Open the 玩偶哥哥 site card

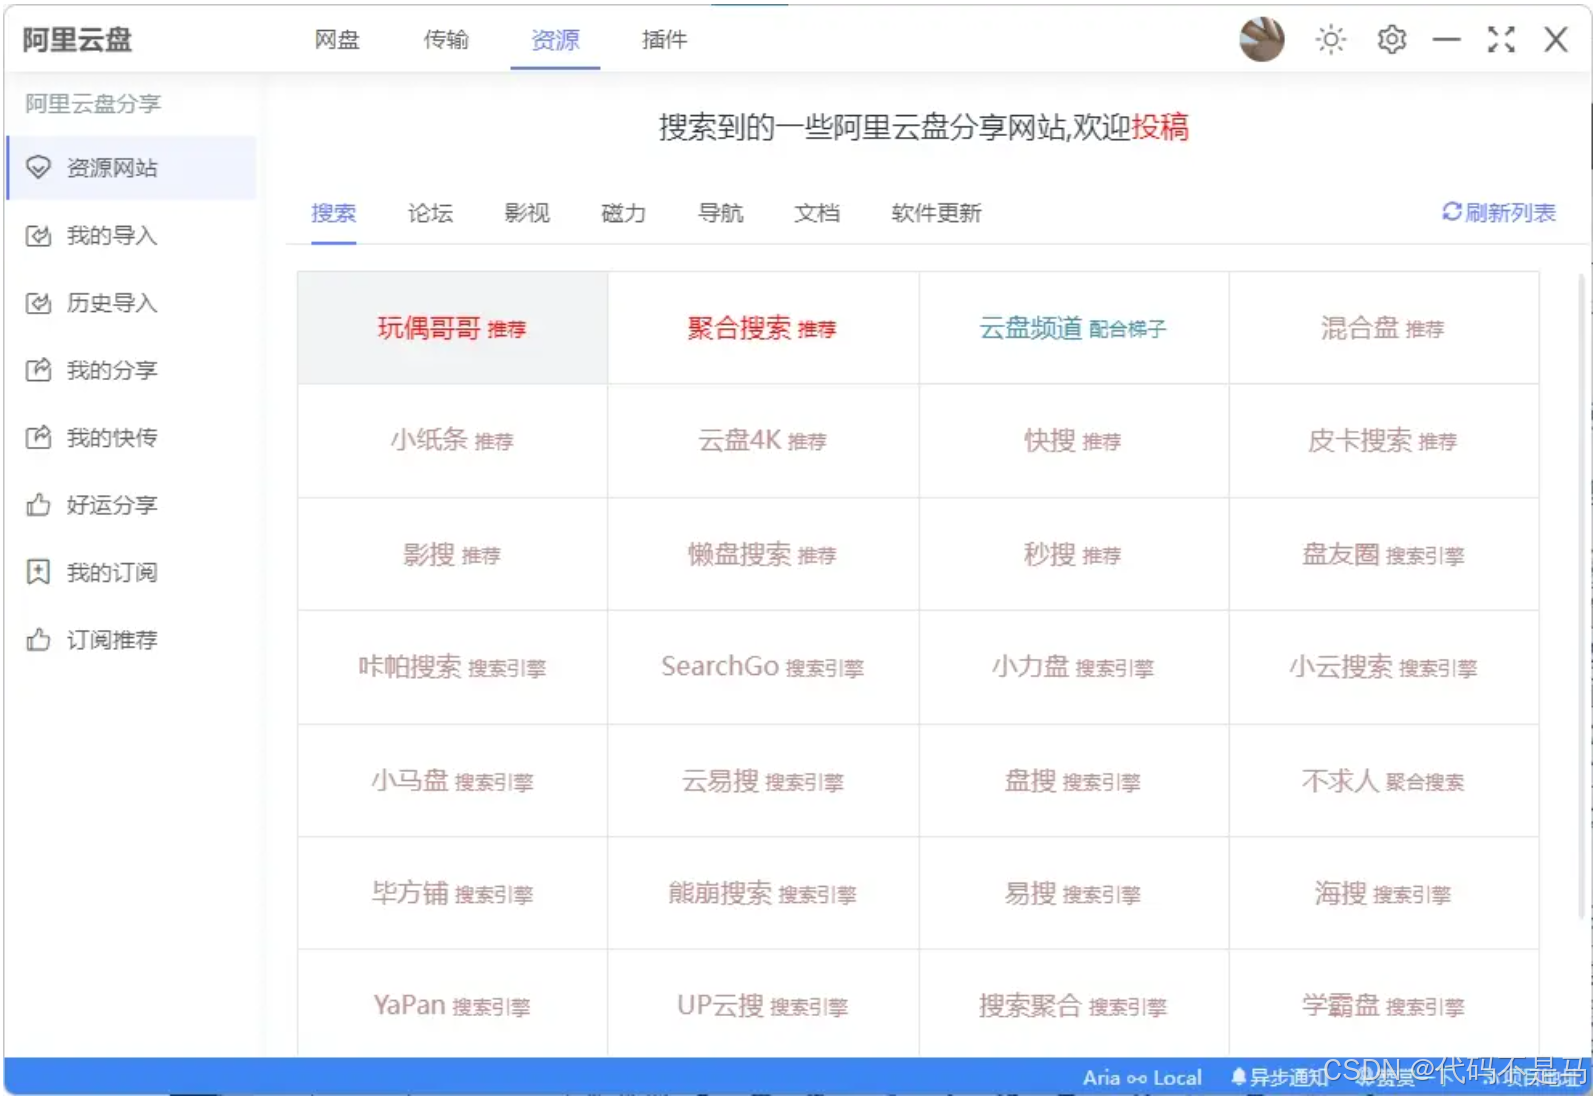click(452, 328)
